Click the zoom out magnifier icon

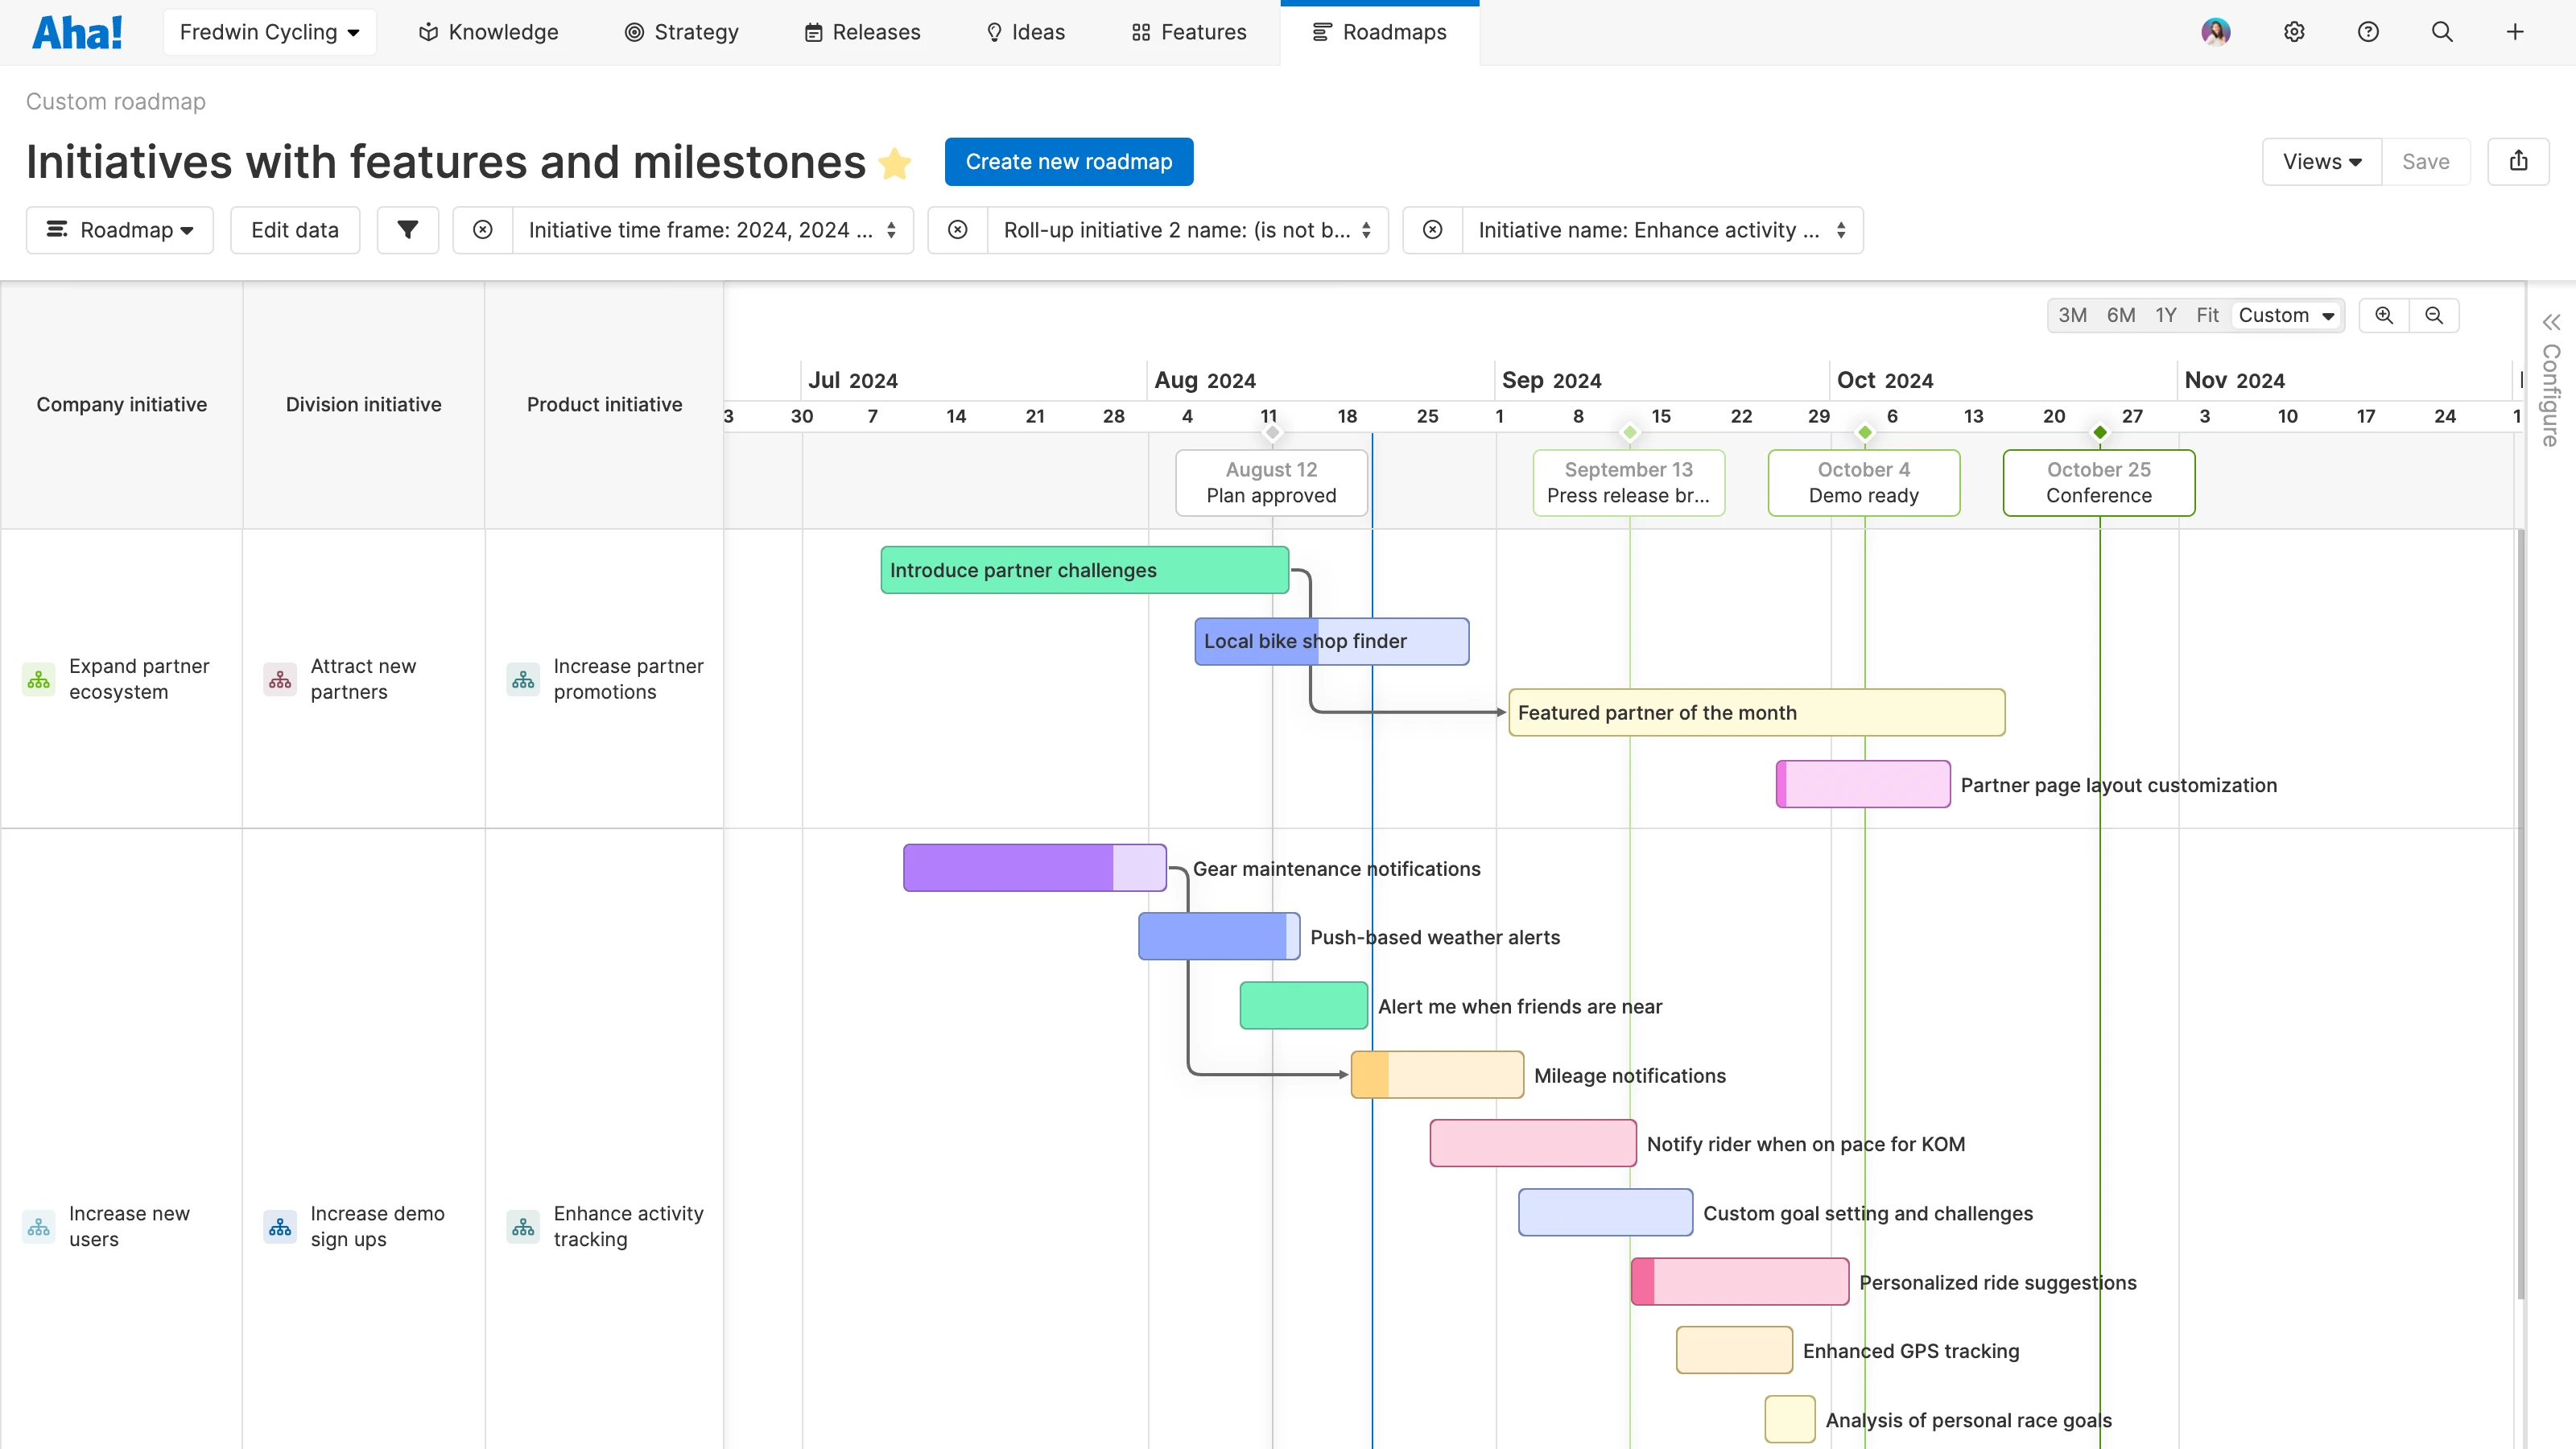pos(2434,315)
